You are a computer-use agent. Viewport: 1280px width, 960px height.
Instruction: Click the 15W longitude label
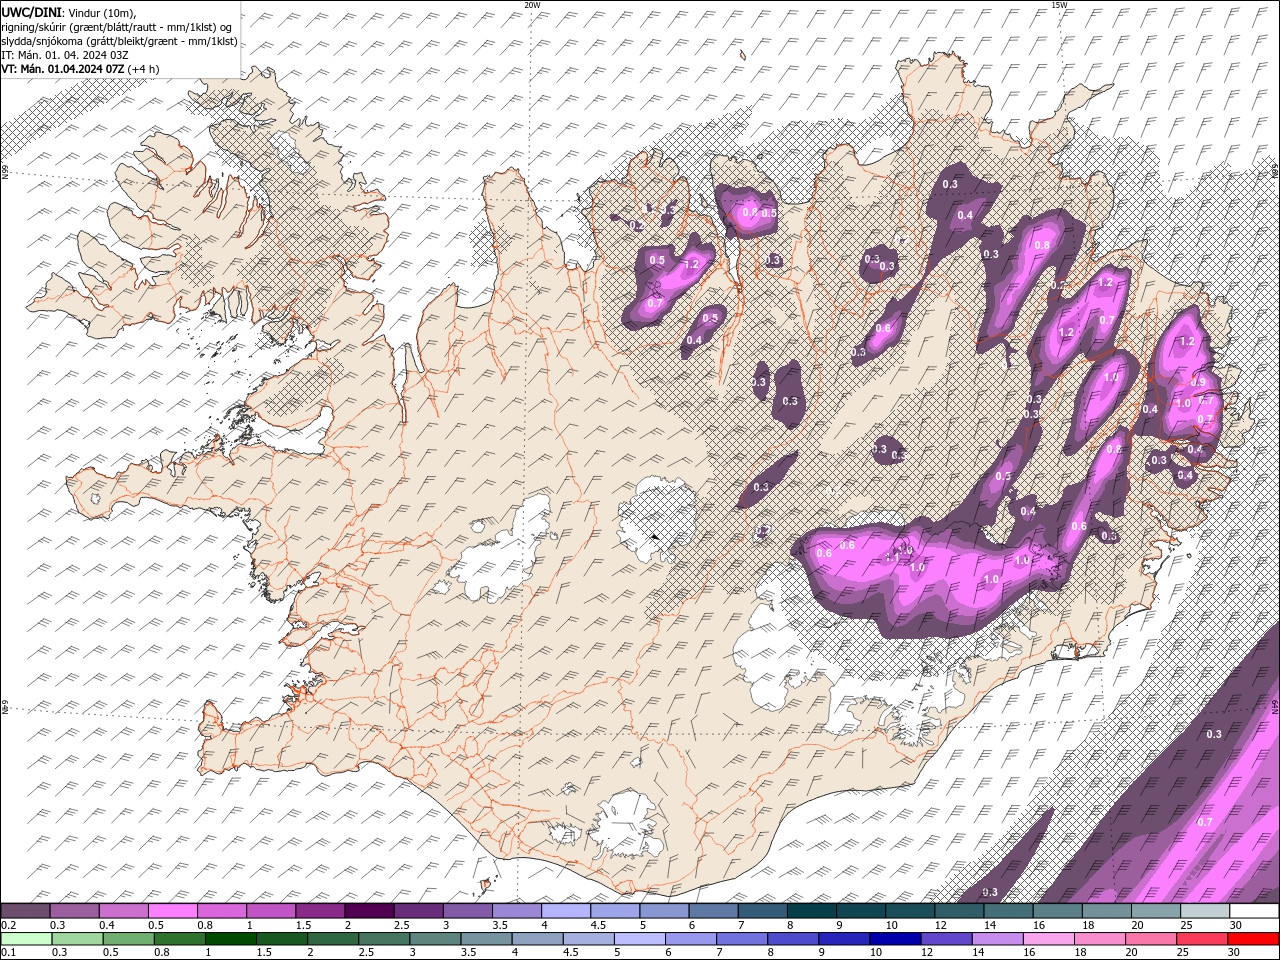[1059, 4]
